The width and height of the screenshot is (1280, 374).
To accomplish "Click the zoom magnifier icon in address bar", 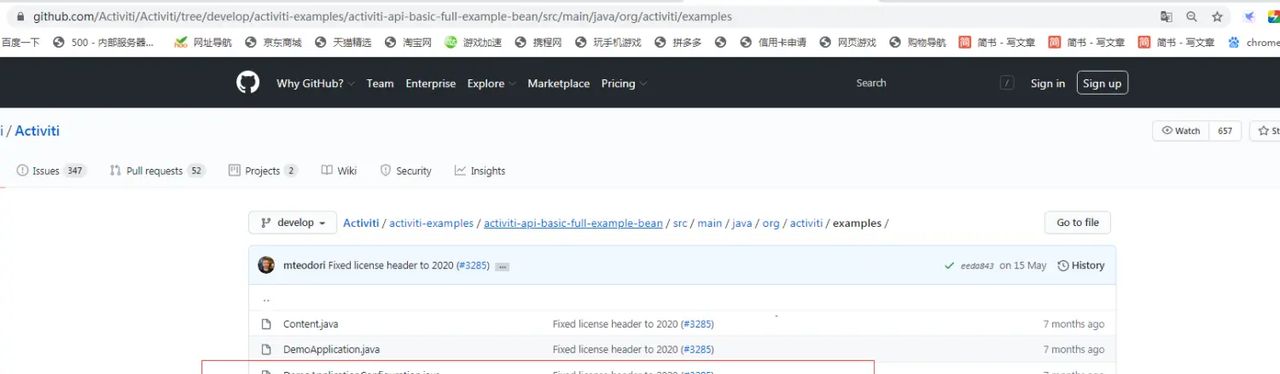I will [1192, 17].
